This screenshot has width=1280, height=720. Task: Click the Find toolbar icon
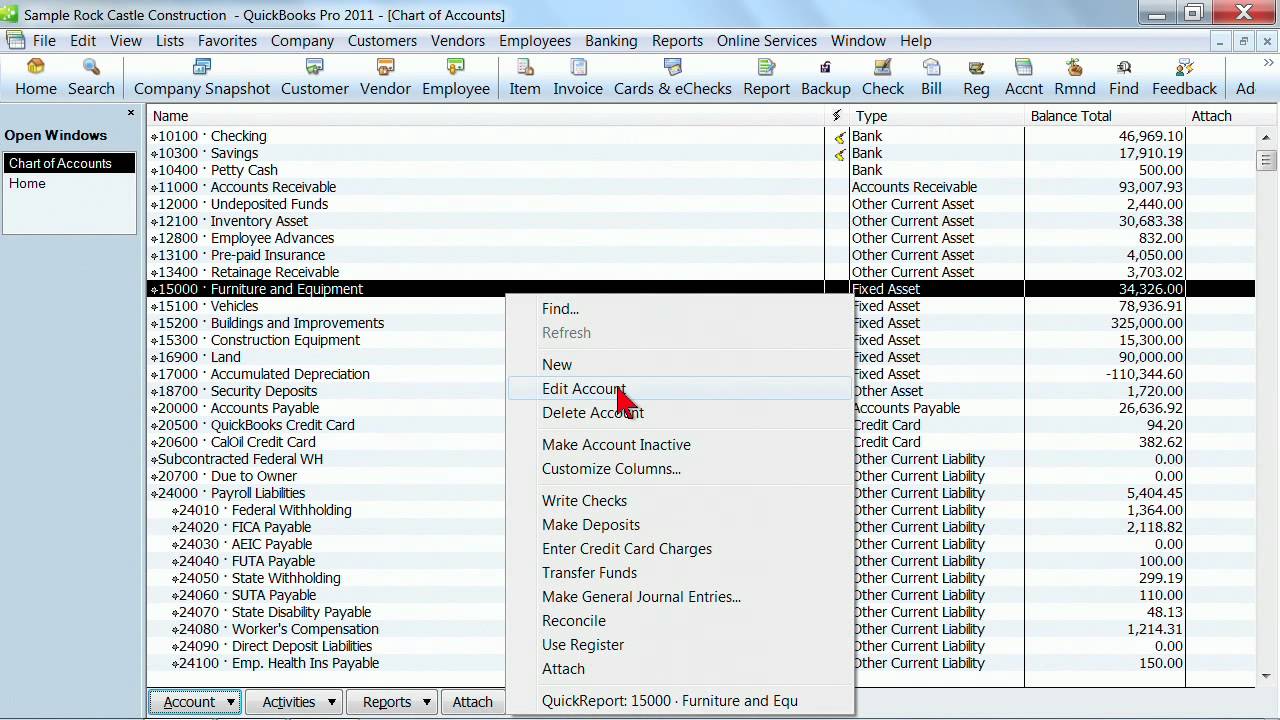click(1124, 78)
